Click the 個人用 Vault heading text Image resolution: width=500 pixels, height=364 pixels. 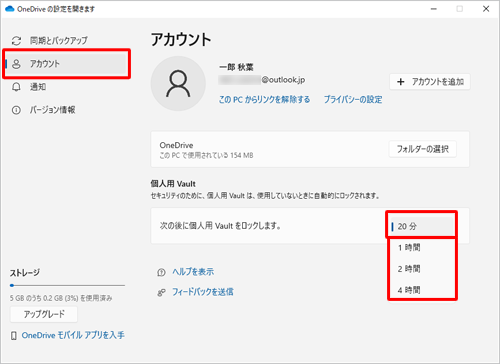[173, 184]
